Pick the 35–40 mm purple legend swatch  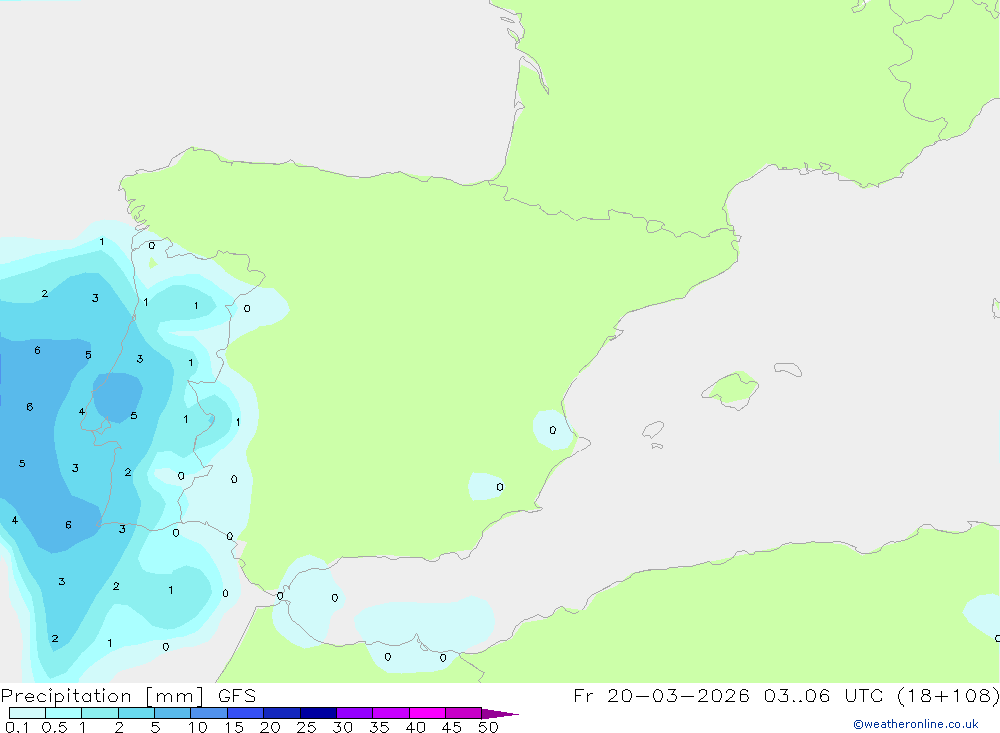tap(391, 713)
